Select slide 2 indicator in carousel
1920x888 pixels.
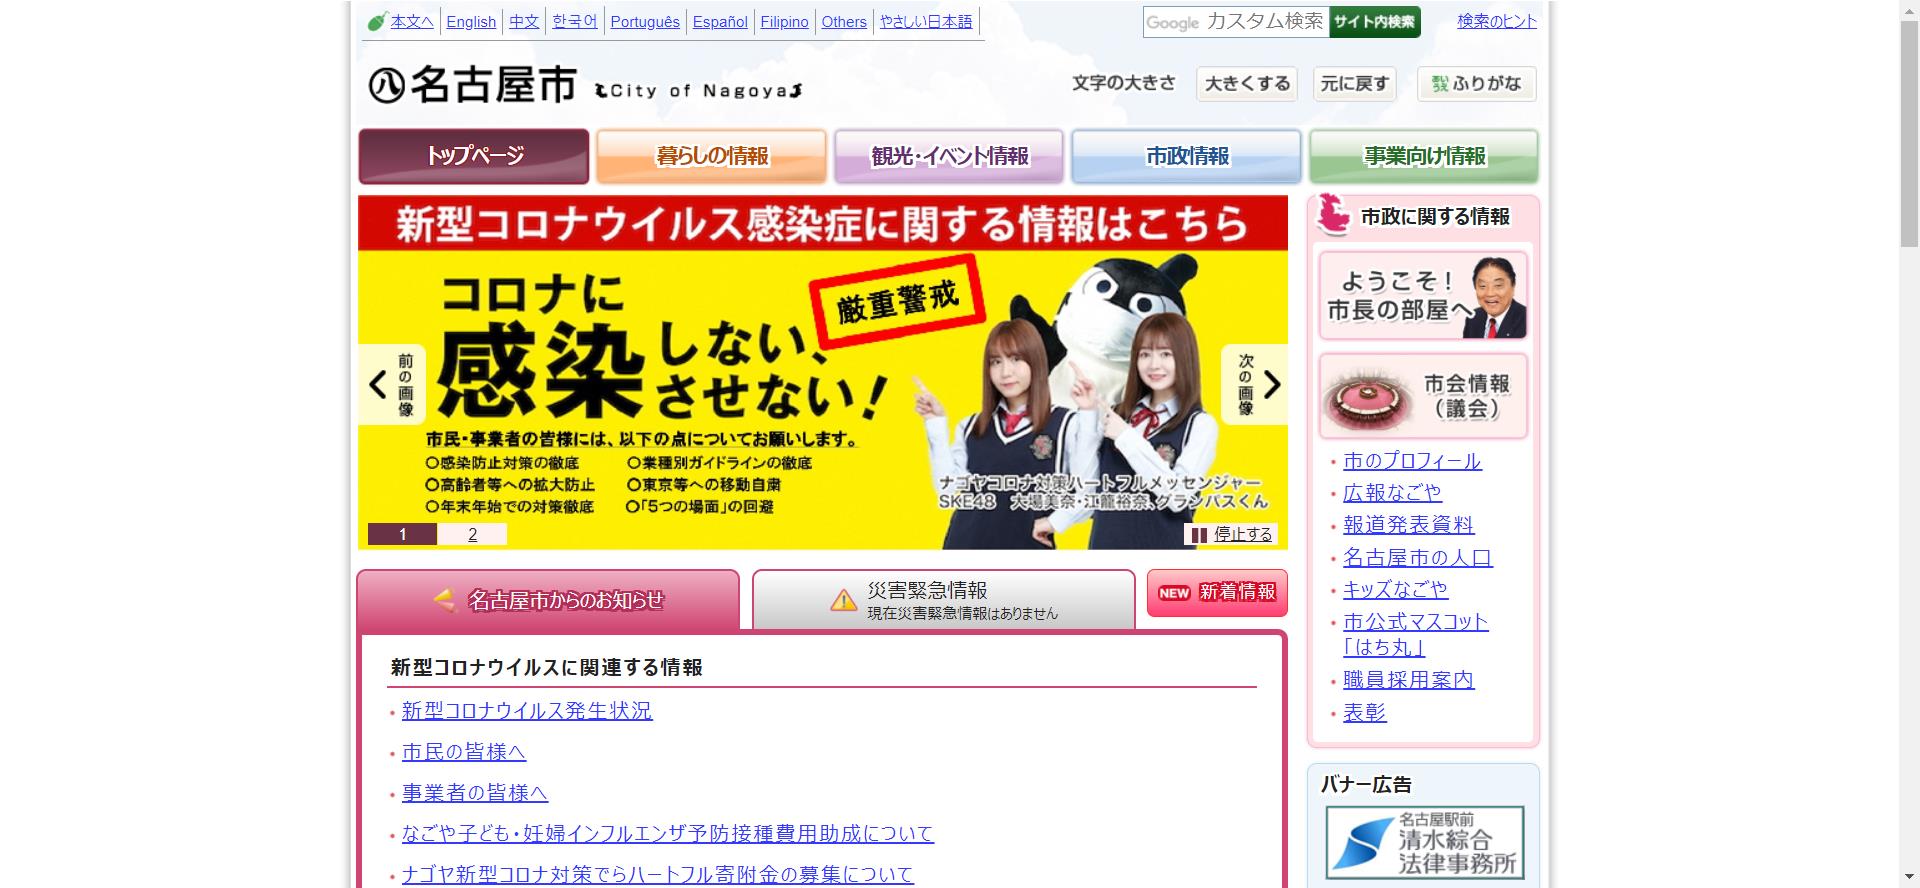472,534
